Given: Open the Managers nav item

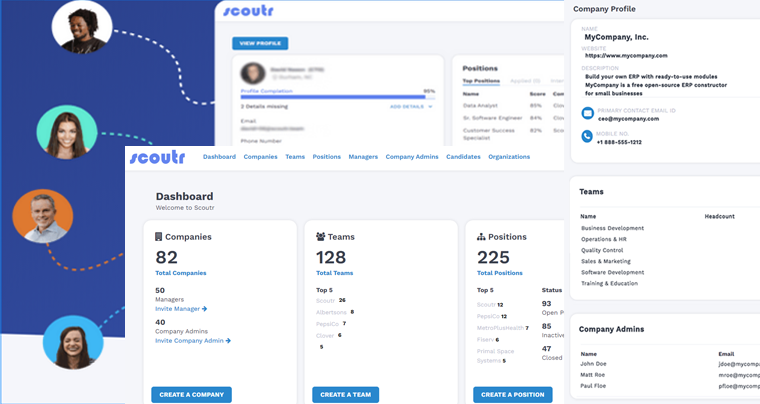Looking at the screenshot, I should (x=363, y=157).
